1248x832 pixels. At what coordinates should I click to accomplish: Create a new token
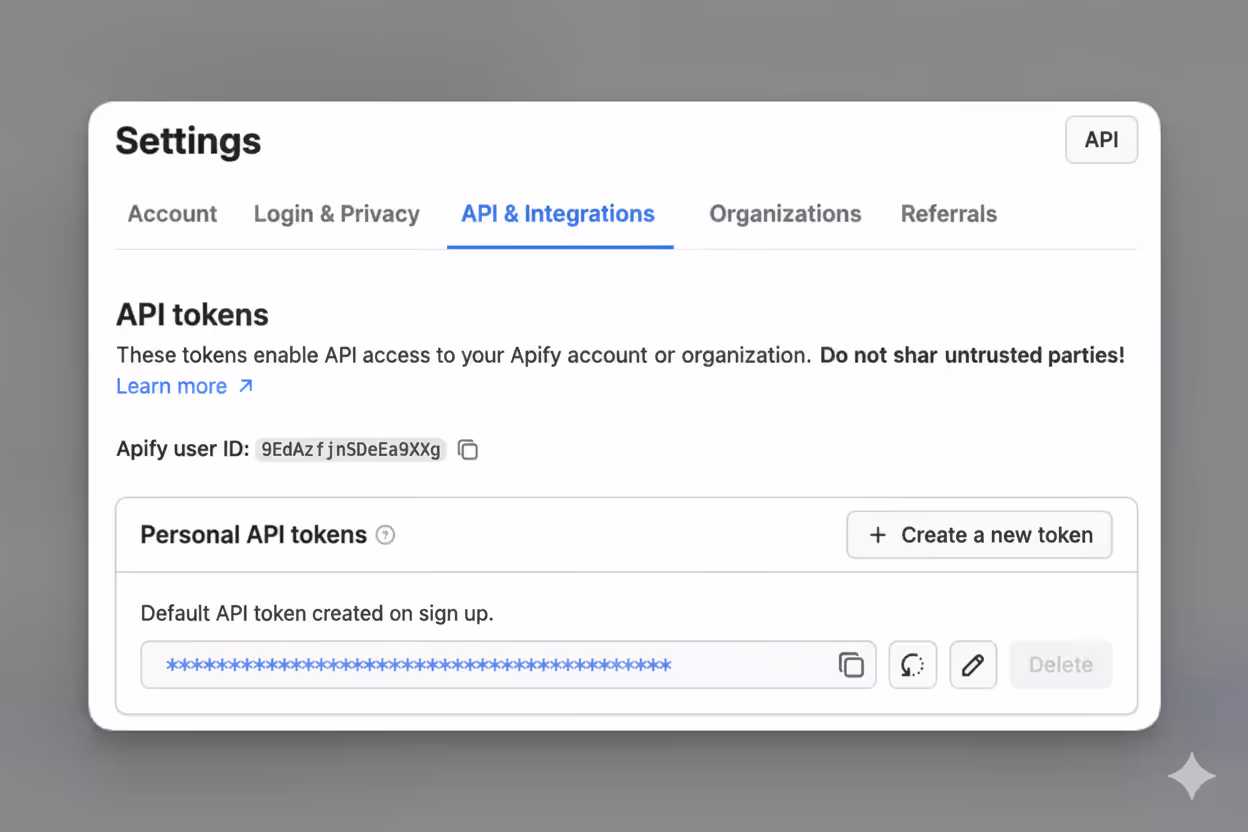click(x=979, y=535)
